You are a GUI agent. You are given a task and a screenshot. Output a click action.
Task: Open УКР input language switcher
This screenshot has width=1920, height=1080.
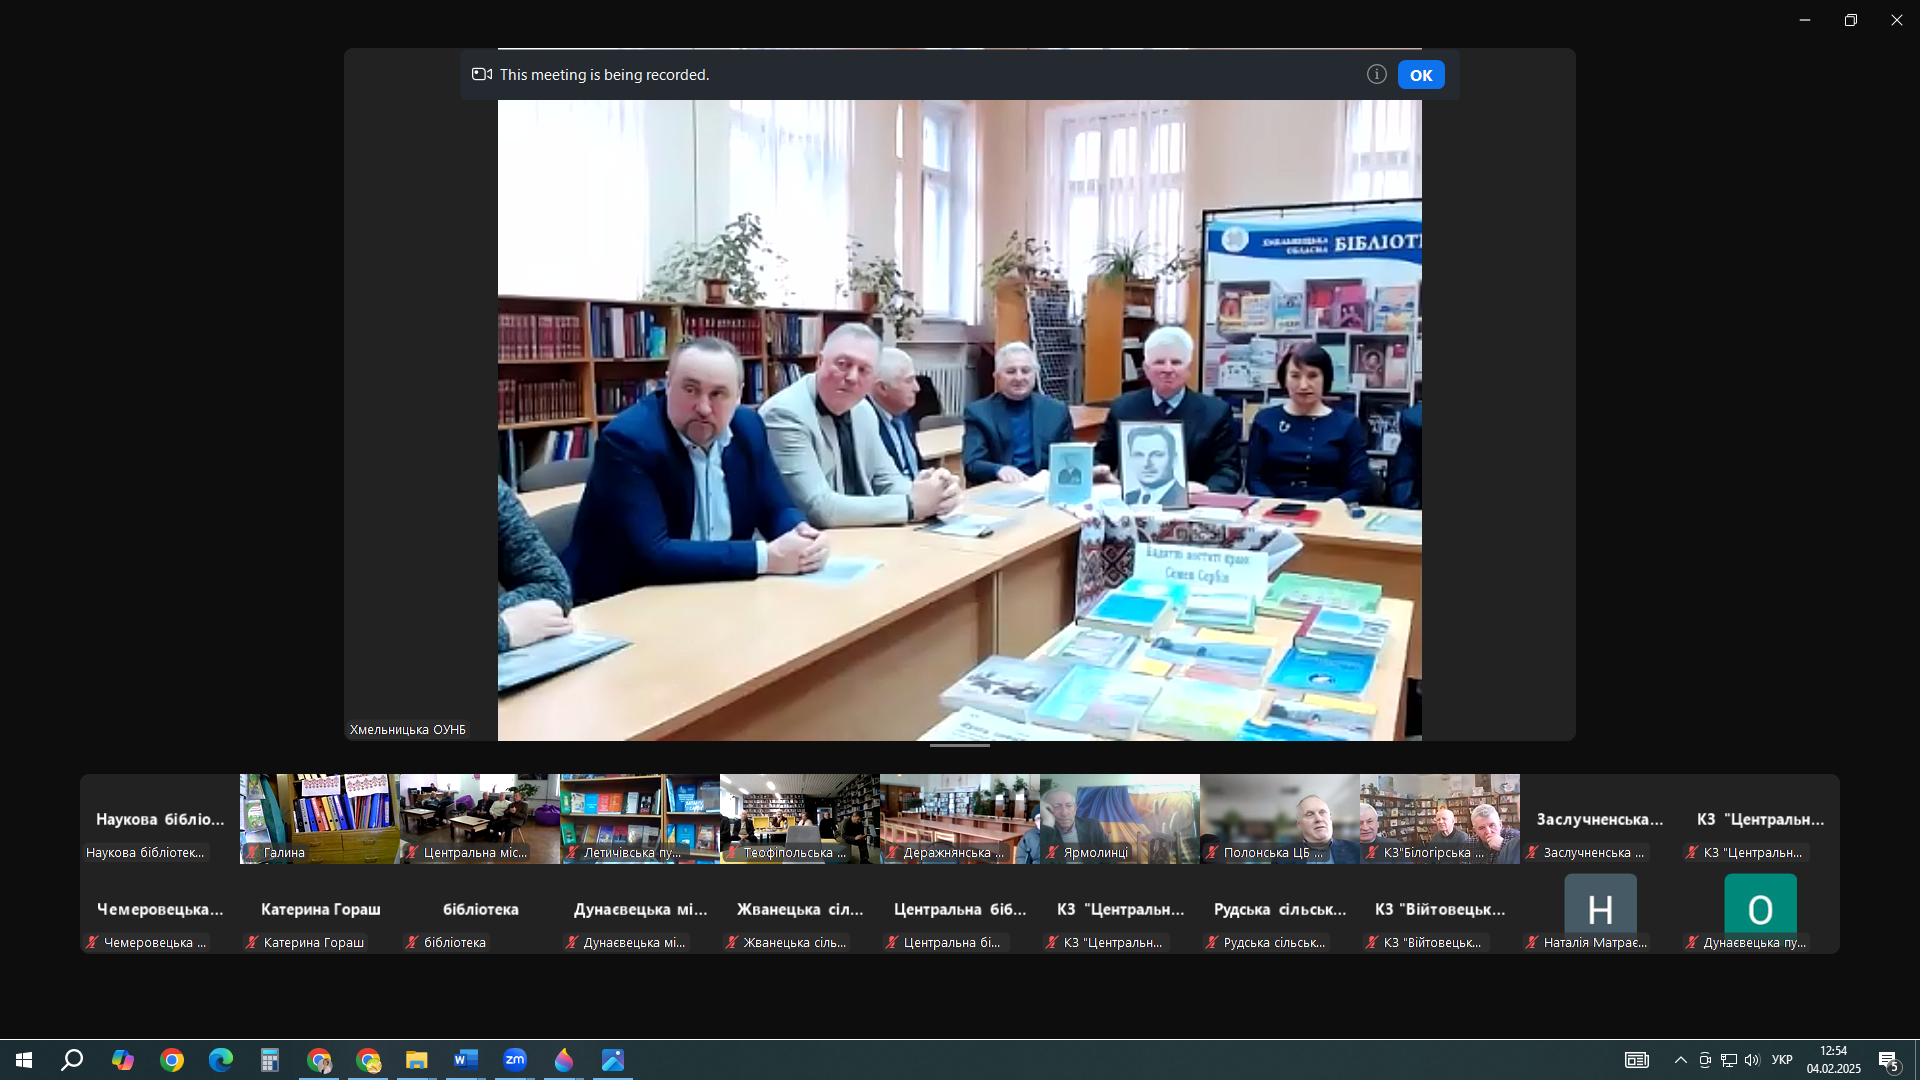click(x=1781, y=1060)
